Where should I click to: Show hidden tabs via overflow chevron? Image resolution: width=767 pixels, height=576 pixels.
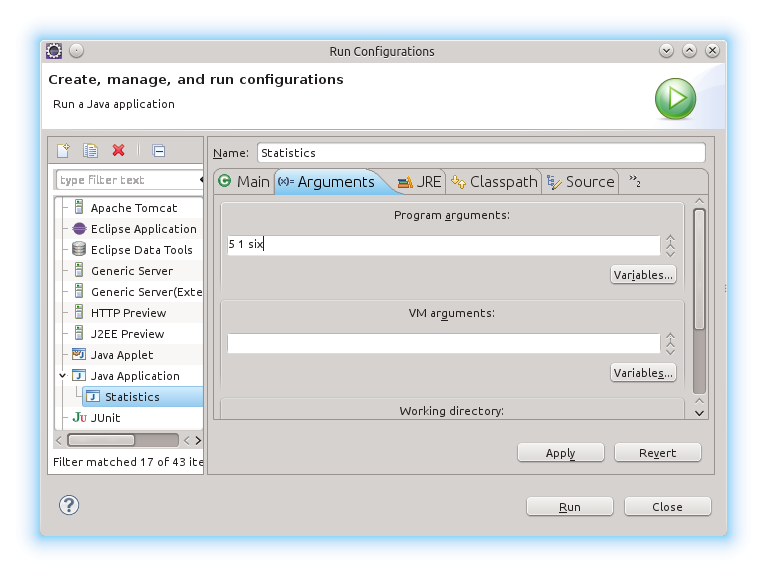tap(634, 181)
